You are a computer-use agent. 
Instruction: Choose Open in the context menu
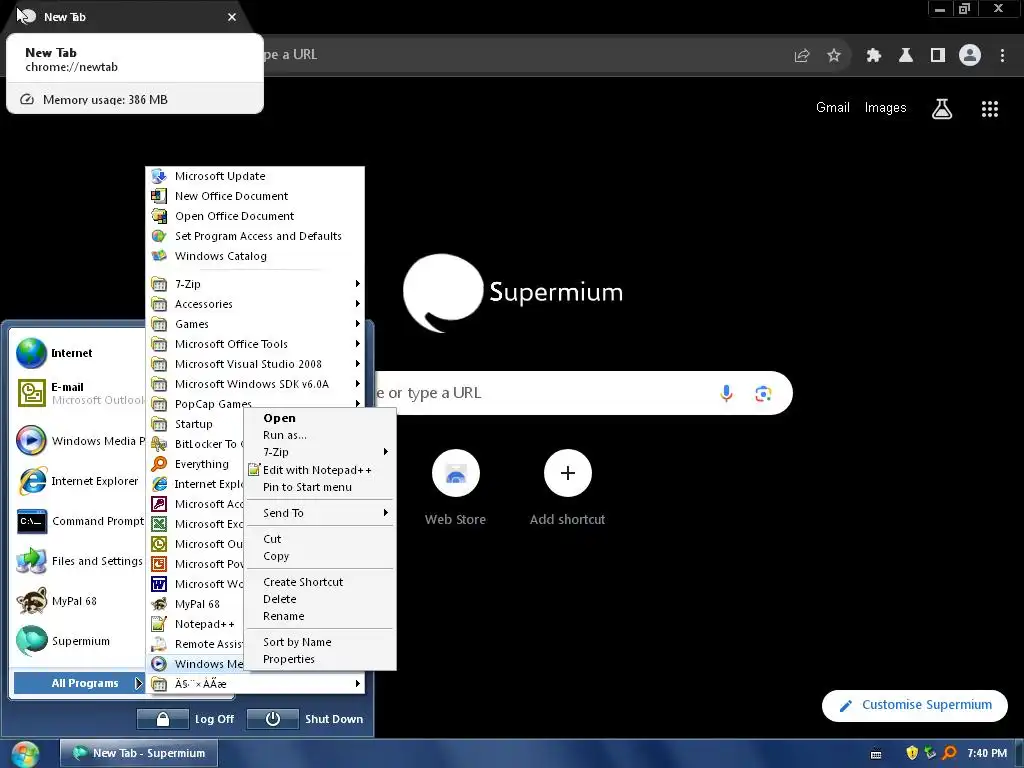[320, 418]
